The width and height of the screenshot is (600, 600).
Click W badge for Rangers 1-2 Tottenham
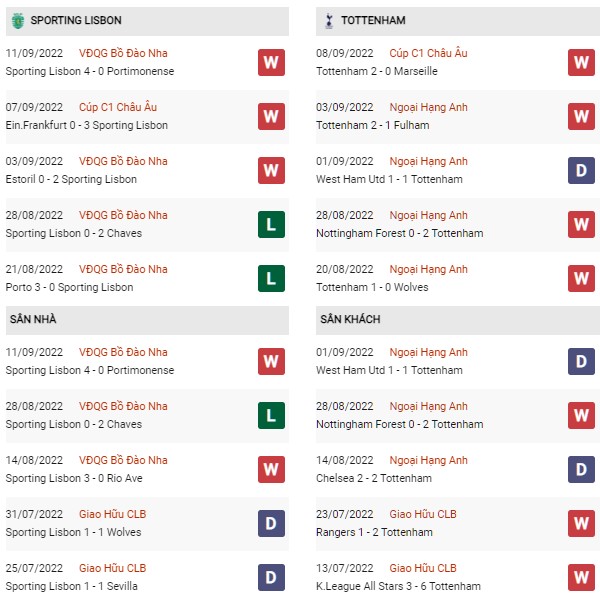[x=581, y=523]
